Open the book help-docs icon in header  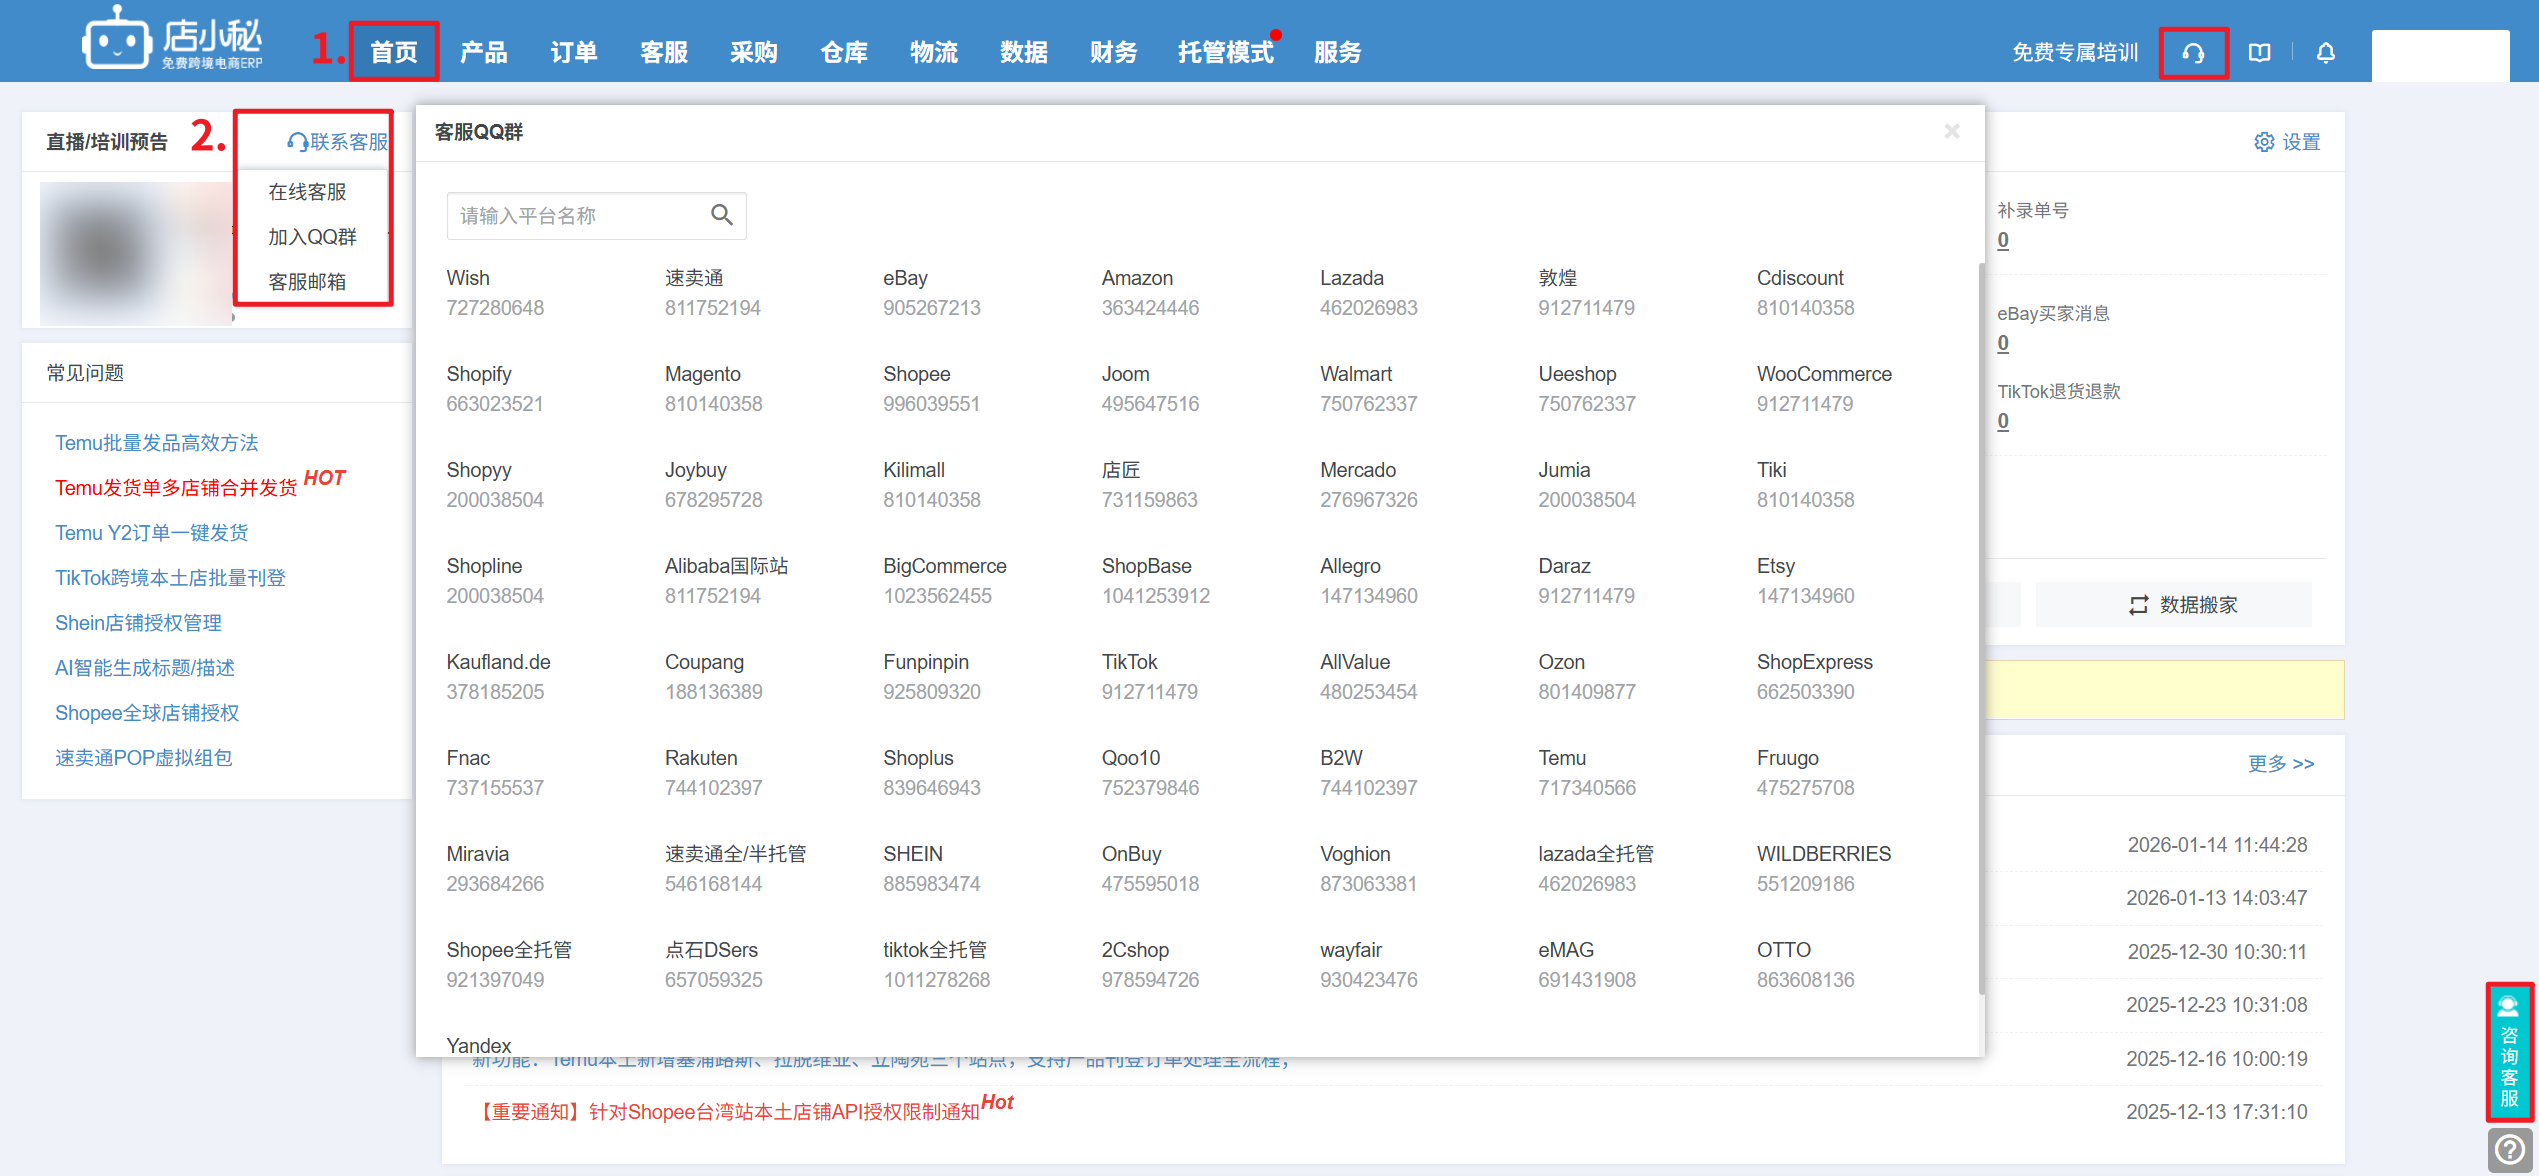coord(2259,53)
